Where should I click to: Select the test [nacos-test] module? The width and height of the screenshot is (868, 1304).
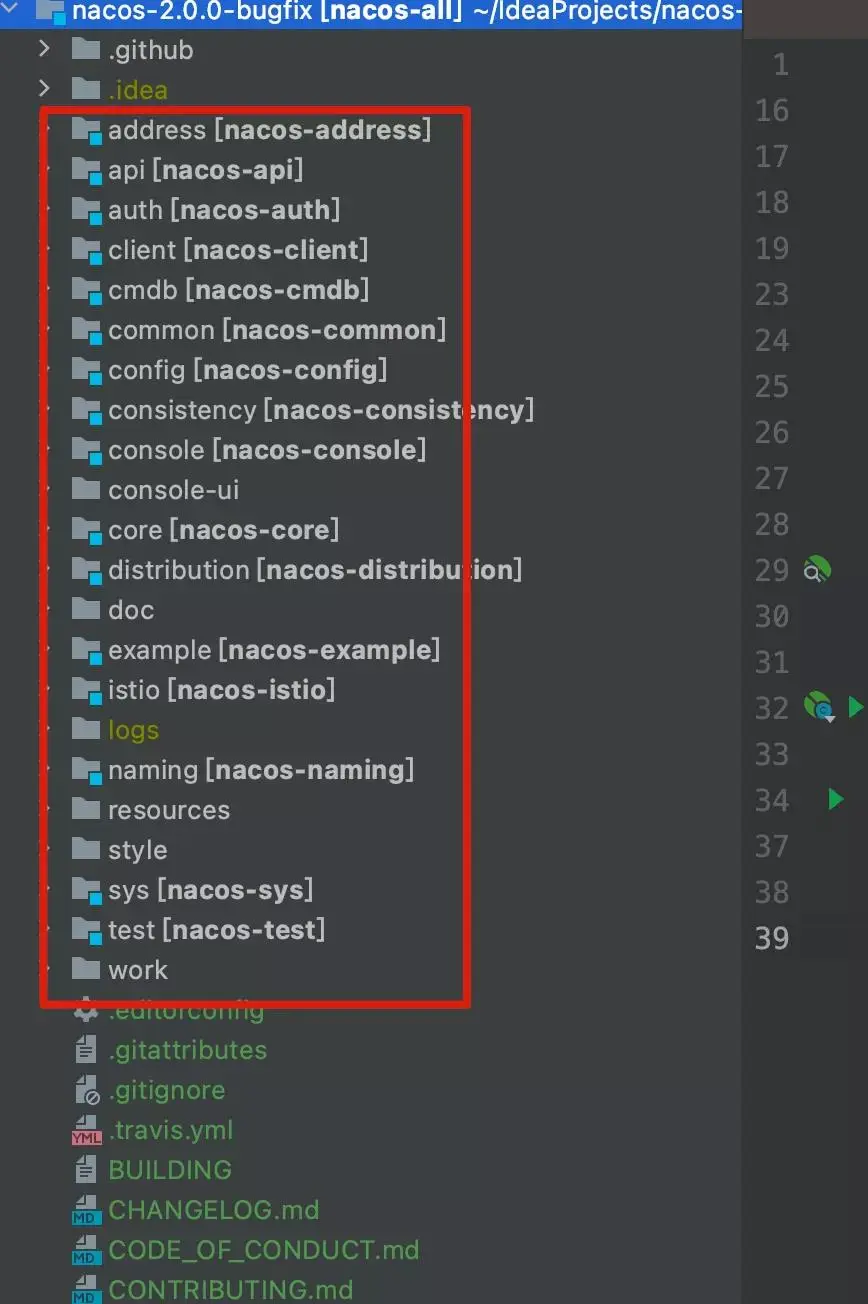[x=216, y=930]
